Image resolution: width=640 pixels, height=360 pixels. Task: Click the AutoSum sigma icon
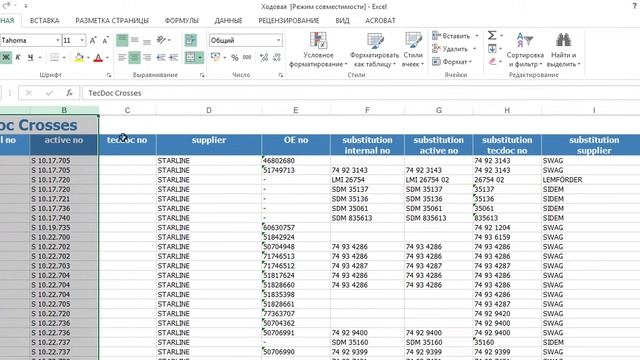(492, 36)
